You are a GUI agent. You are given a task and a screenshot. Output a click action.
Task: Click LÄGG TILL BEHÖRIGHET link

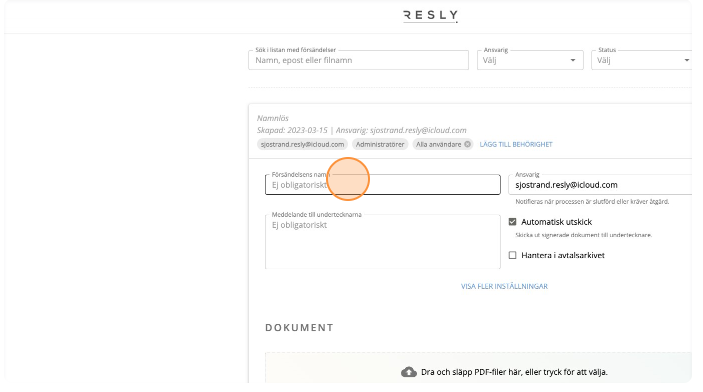coord(516,144)
